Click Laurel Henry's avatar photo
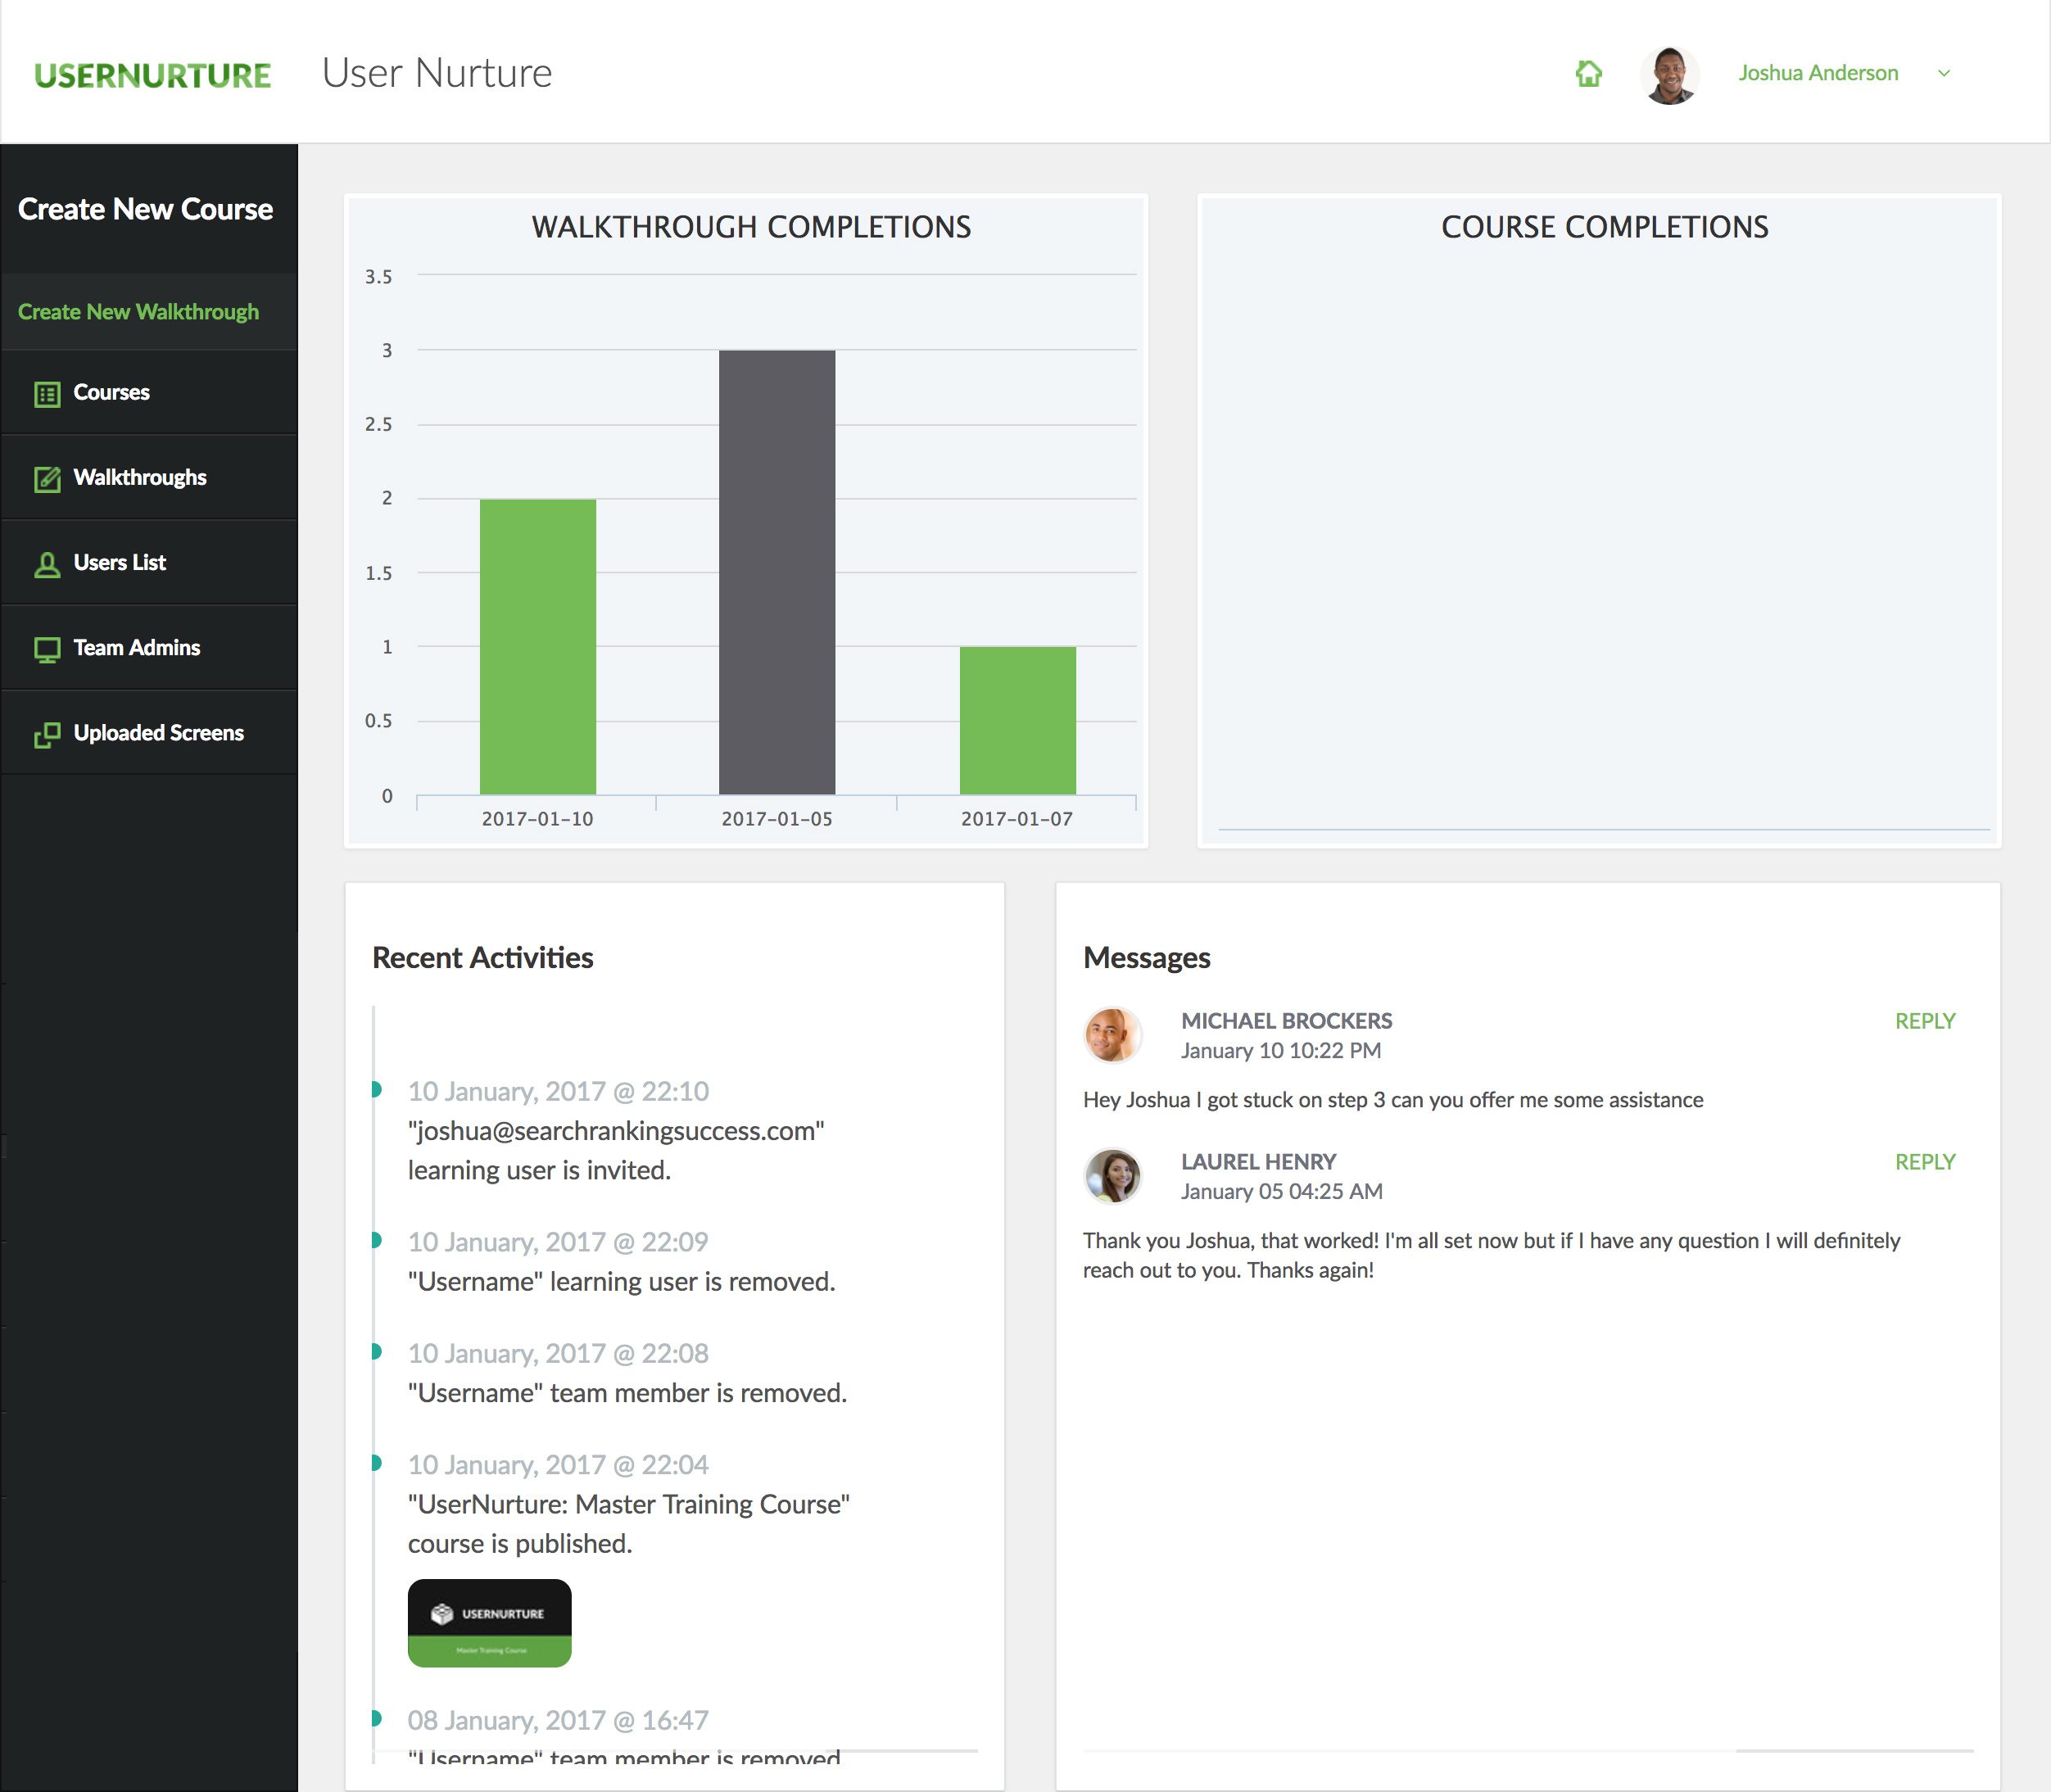 coord(1112,1175)
